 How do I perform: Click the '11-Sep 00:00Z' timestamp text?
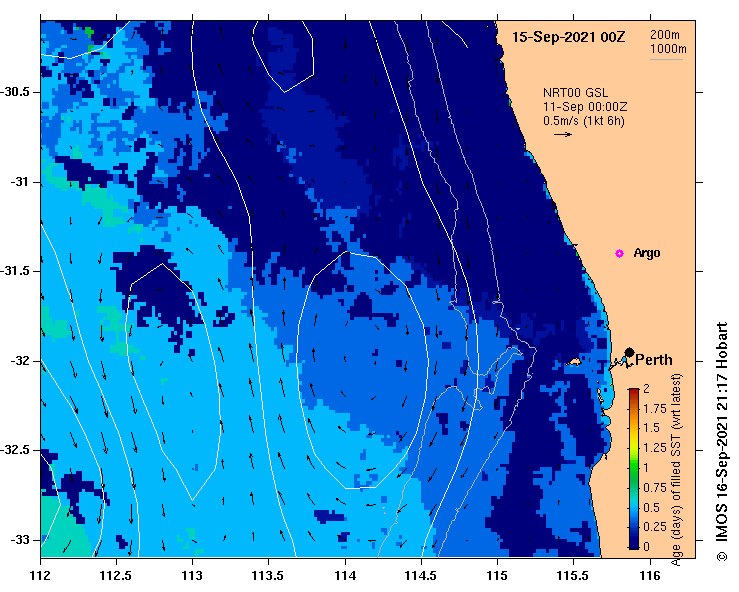tap(585, 107)
